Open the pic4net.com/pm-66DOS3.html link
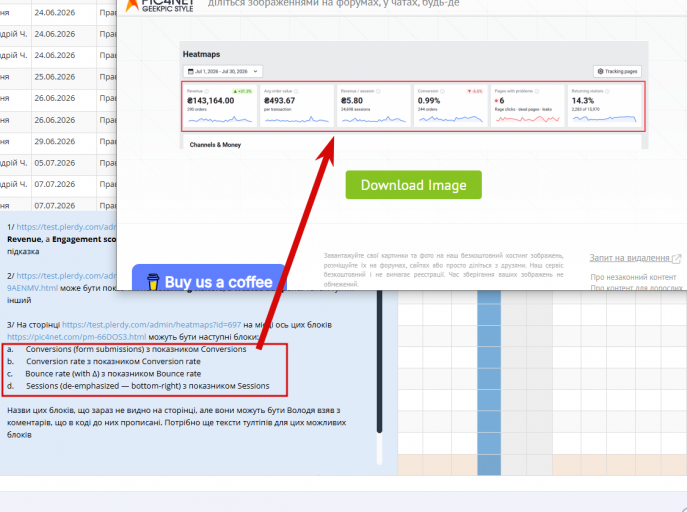This screenshot has width=687, height=512. click(x=76, y=337)
